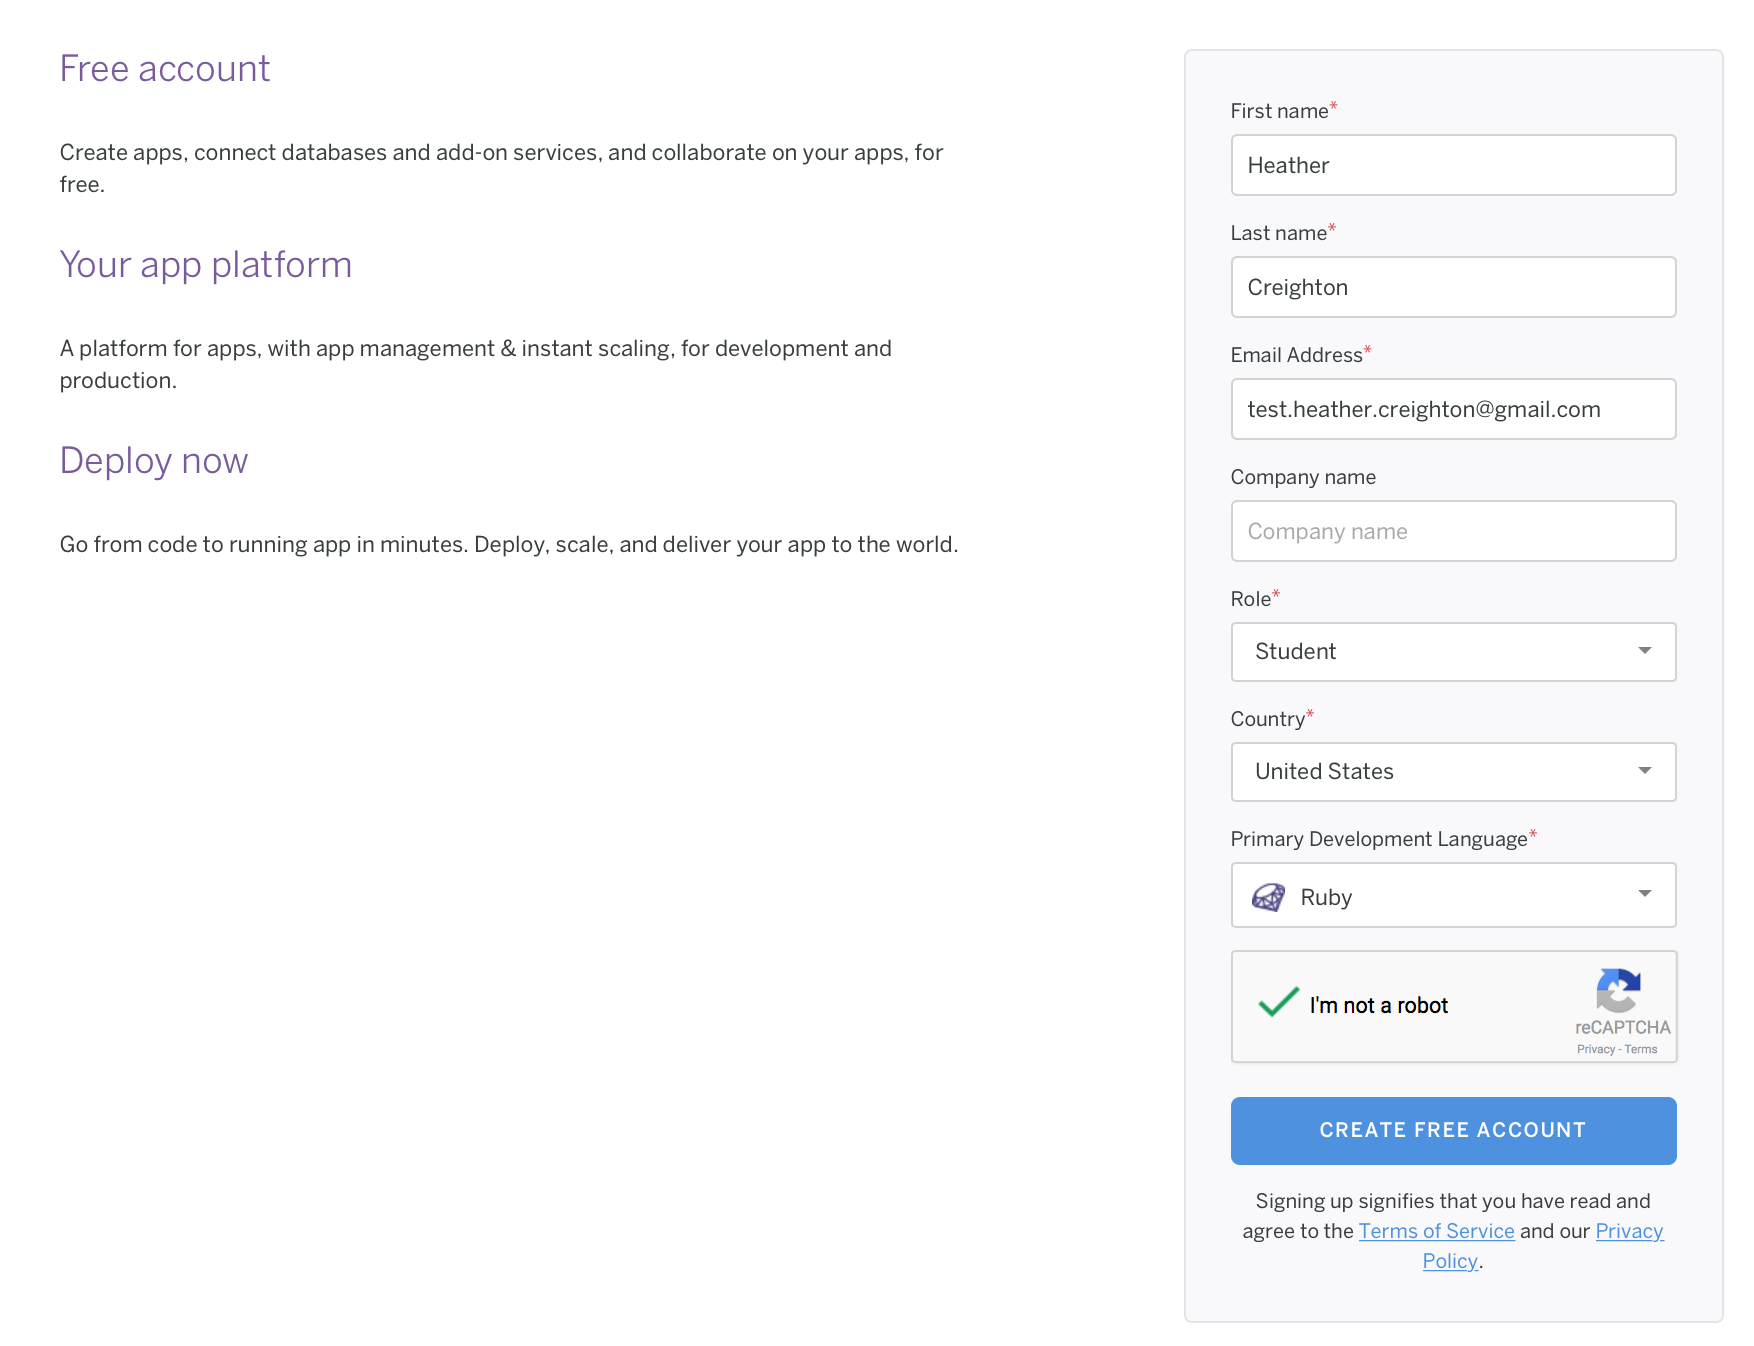Toggle the "I'm not a robot" checkmark
The image size is (1754, 1346).
[x=1278, y=1002]
